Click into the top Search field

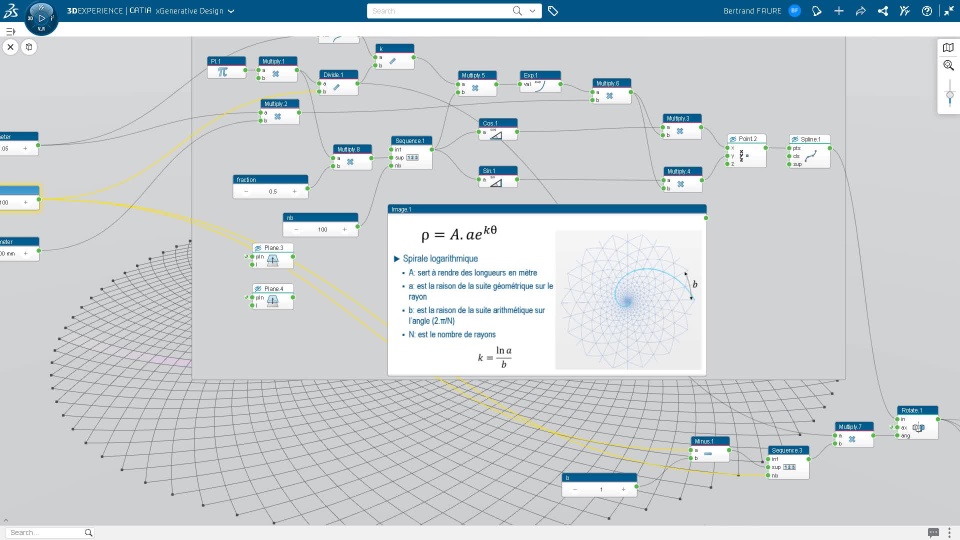click(x=440, y=11)
